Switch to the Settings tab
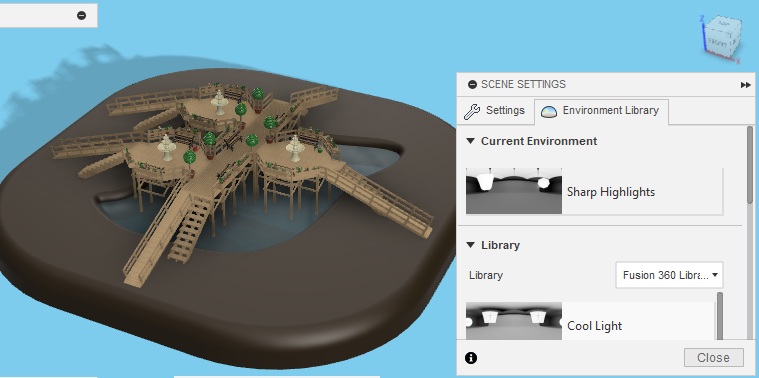 [x=495, y=111]
